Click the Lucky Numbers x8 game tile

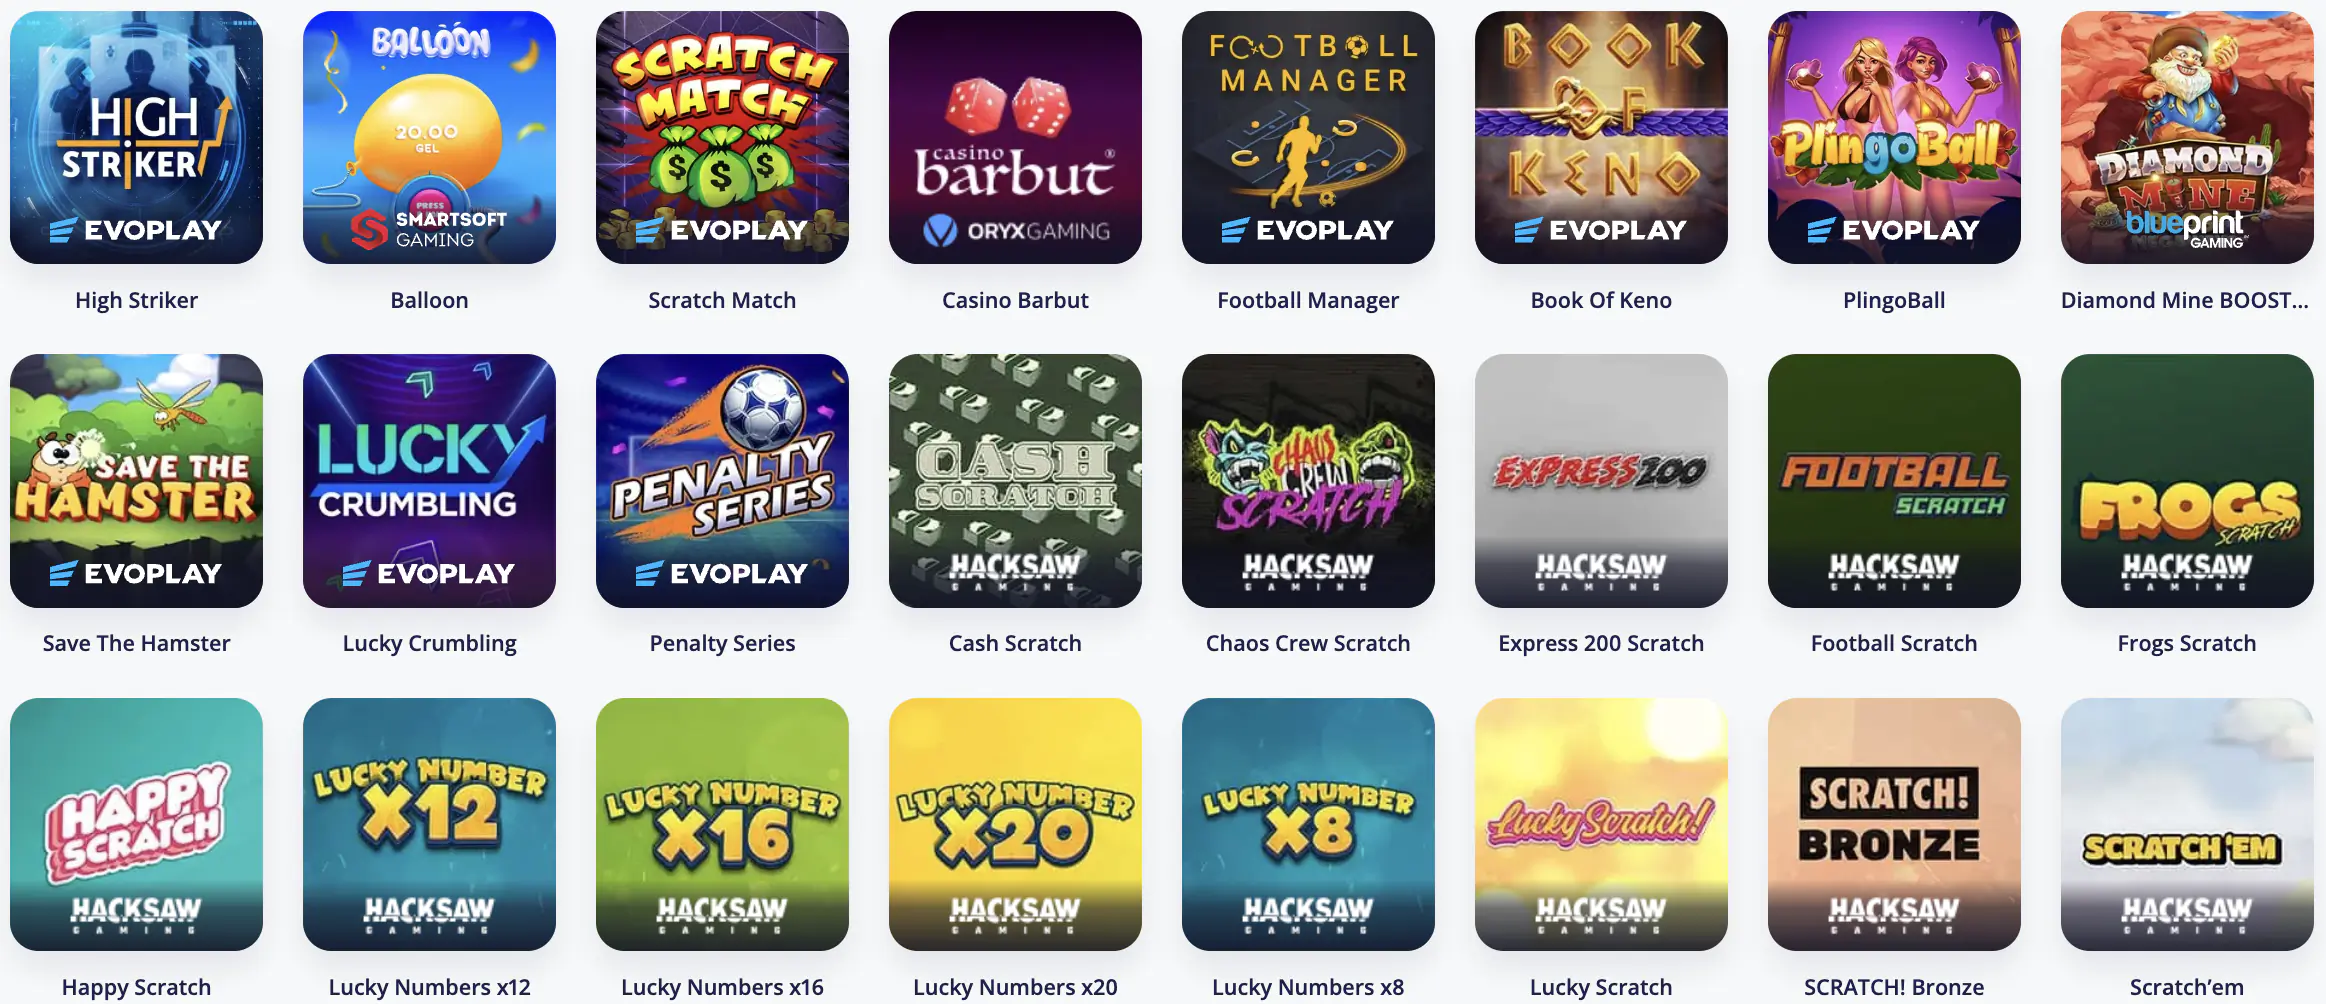tap(1309, 824)
